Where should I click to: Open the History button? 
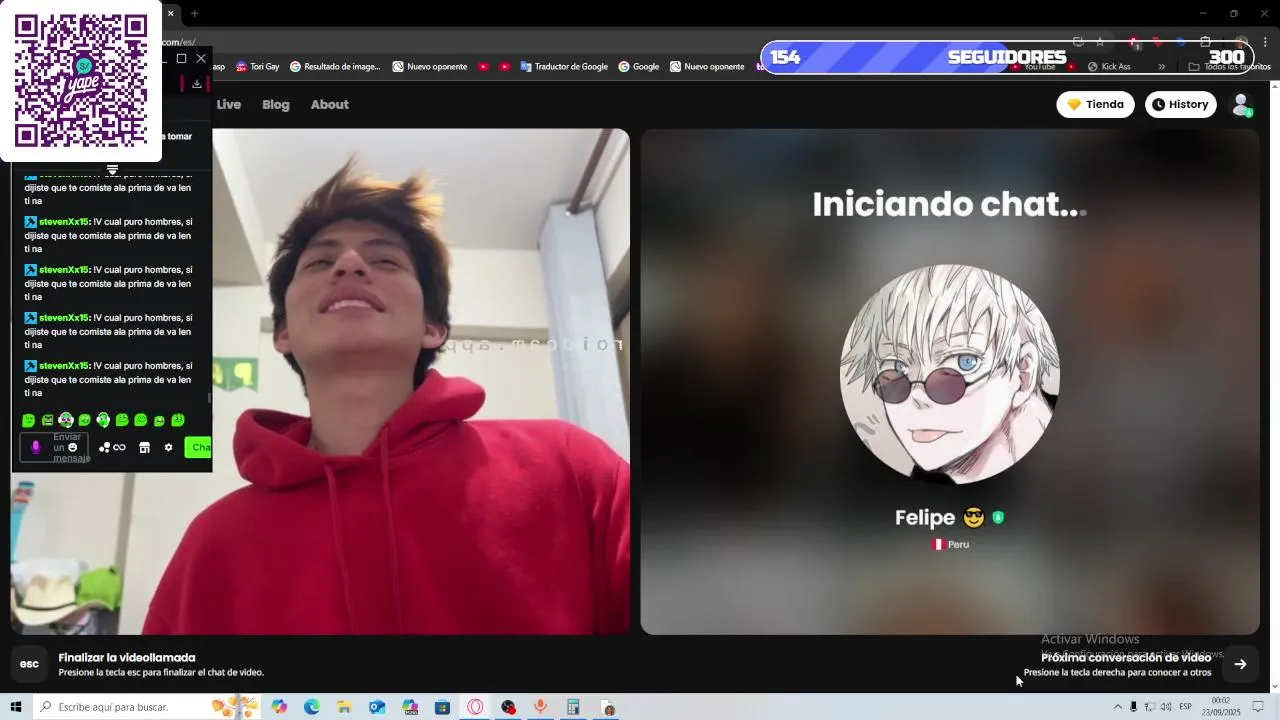pos(1180,104)
